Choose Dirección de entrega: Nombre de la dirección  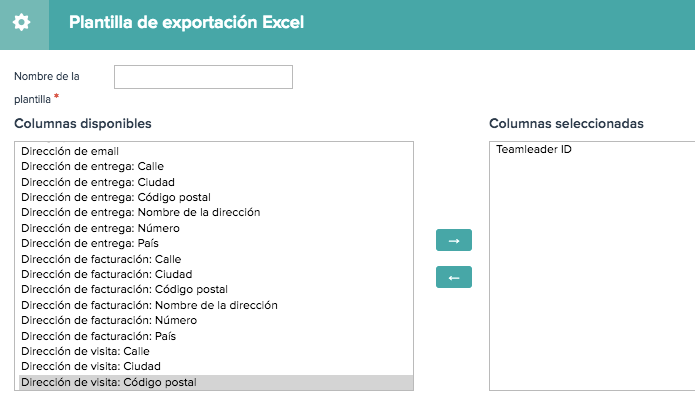(x=216, y=212)
